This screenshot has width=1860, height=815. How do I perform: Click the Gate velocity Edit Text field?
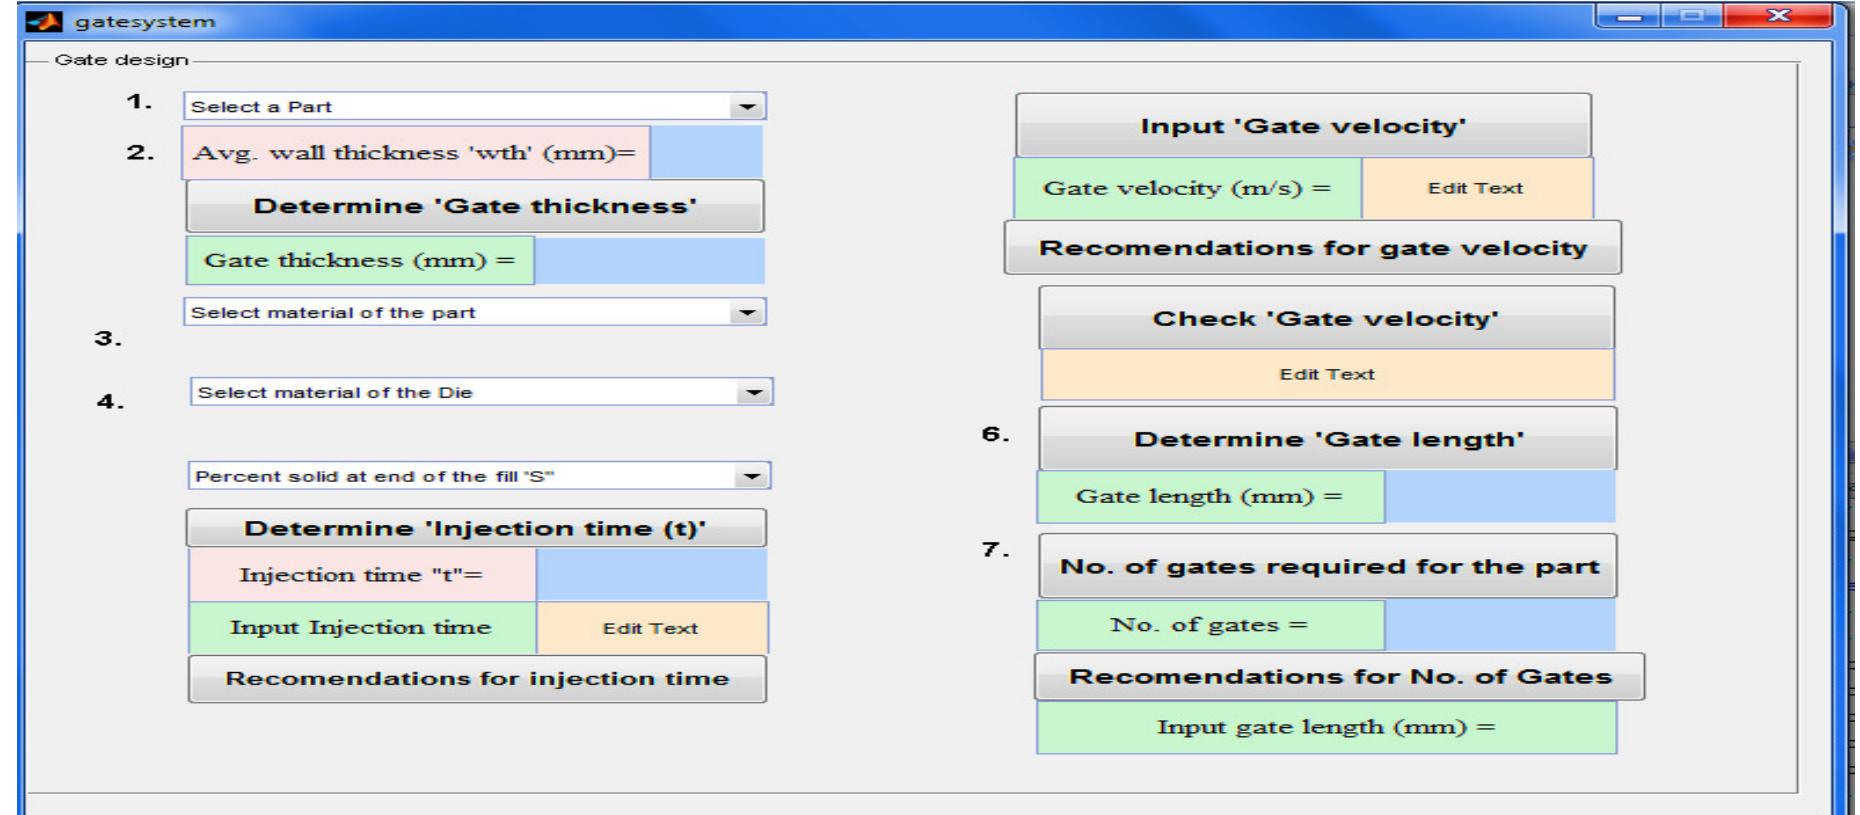[x=1476, y=188]
